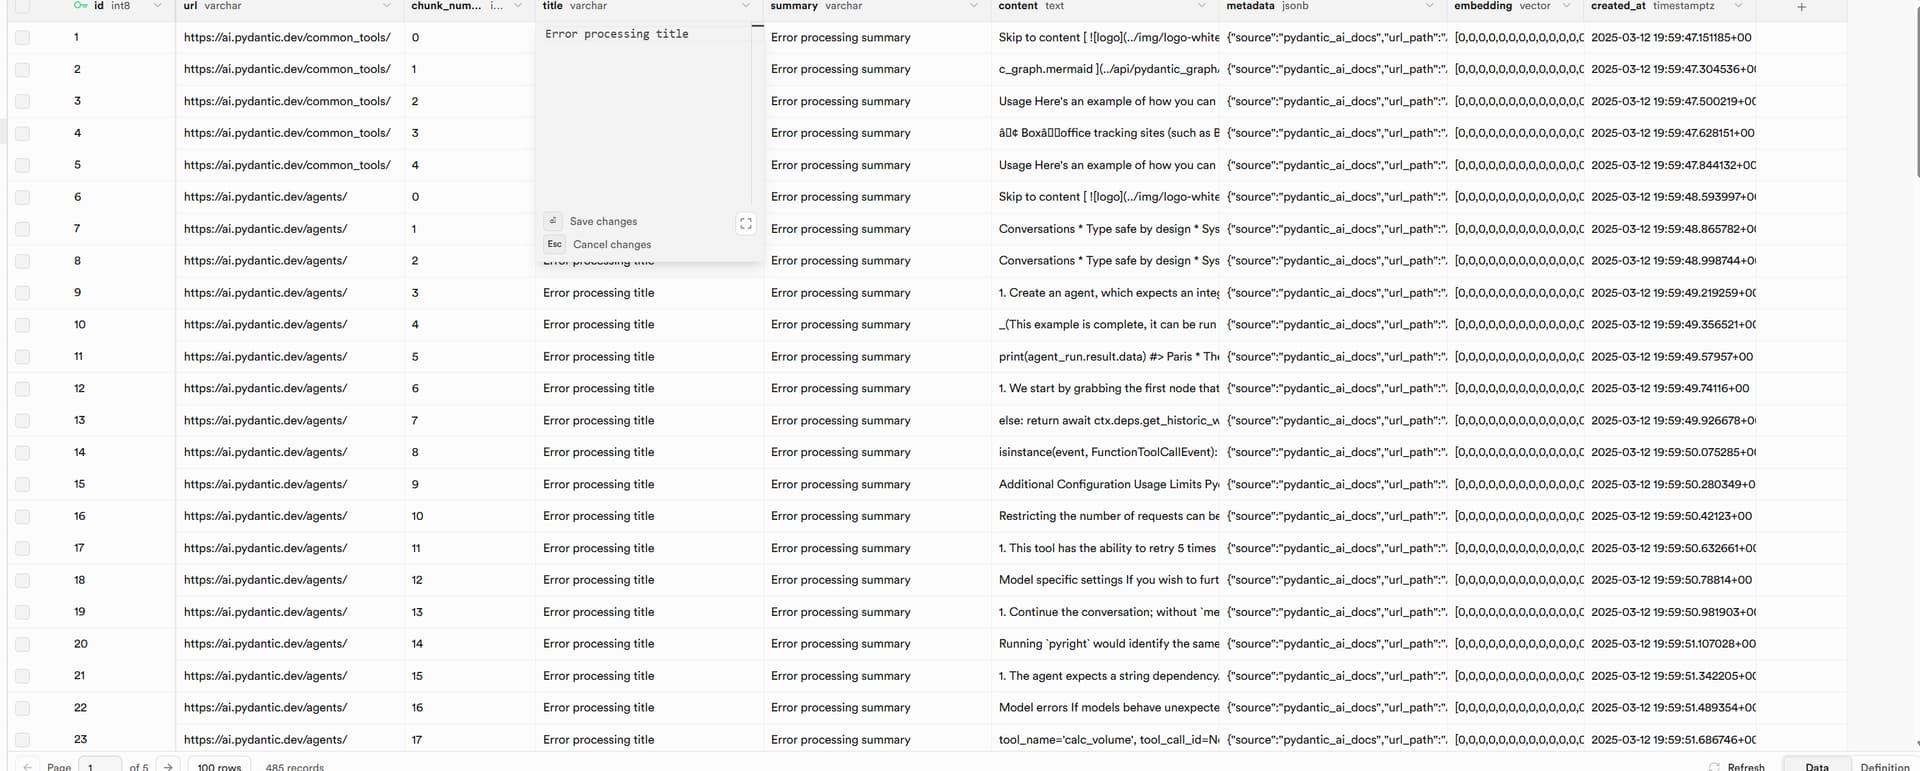The image size is (1920, 771).
Task: Select the Data tab
Action: (1816, 766)
